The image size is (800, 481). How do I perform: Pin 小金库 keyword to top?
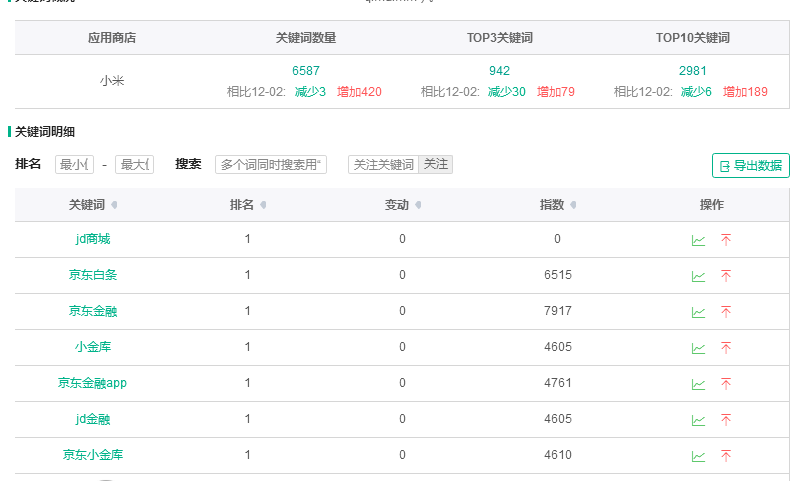click(x=726, y=348)
